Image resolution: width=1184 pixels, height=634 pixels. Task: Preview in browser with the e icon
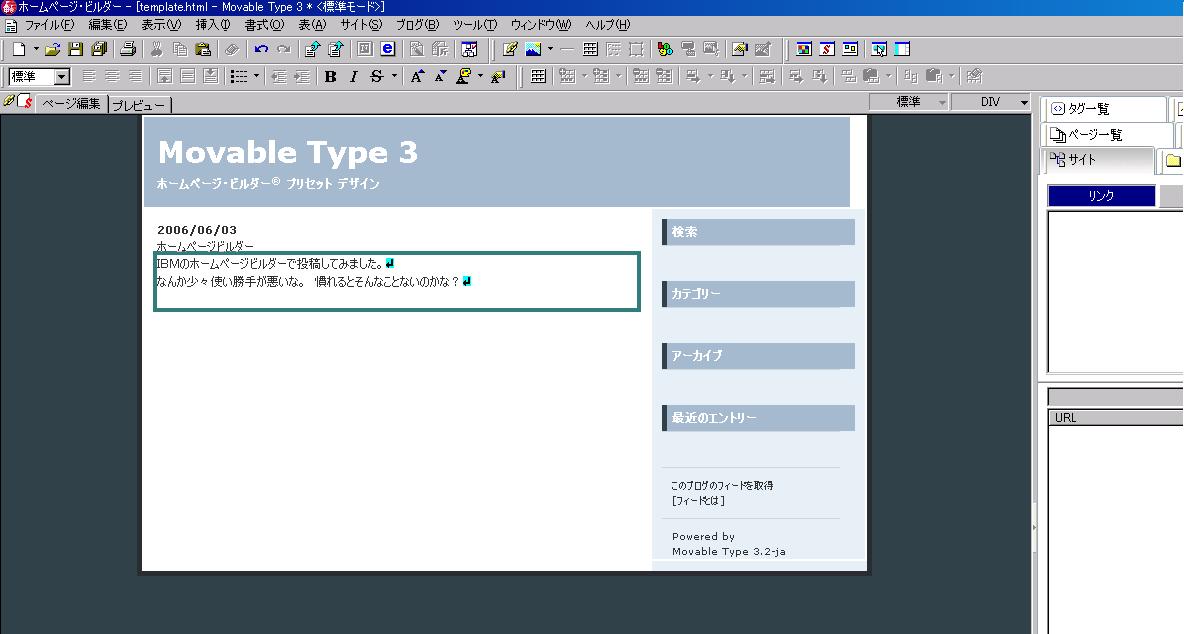pos(387,50)
